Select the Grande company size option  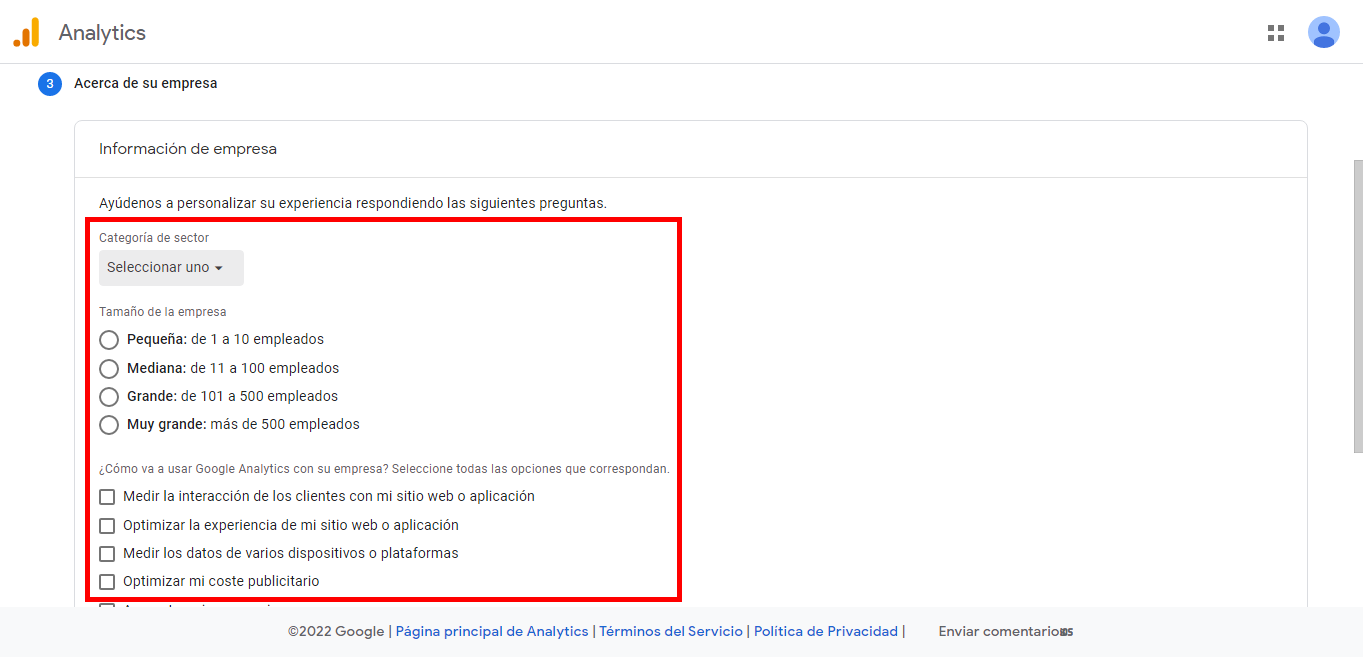click(x=109, y=396)
